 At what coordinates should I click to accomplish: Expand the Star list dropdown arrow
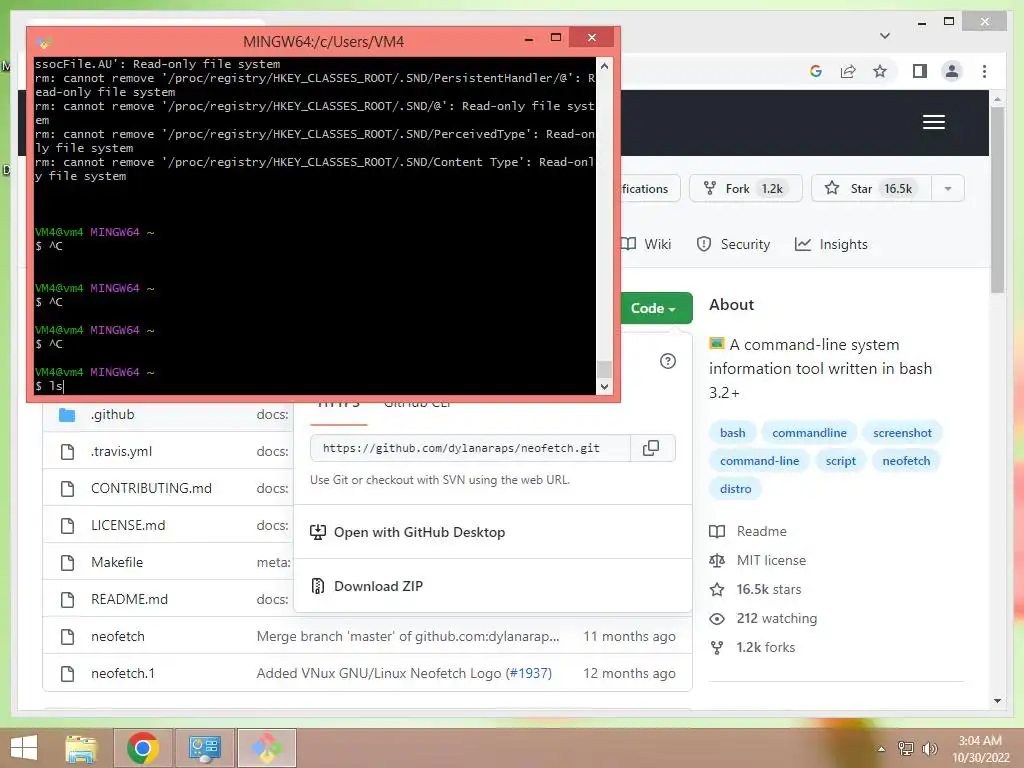948,189
